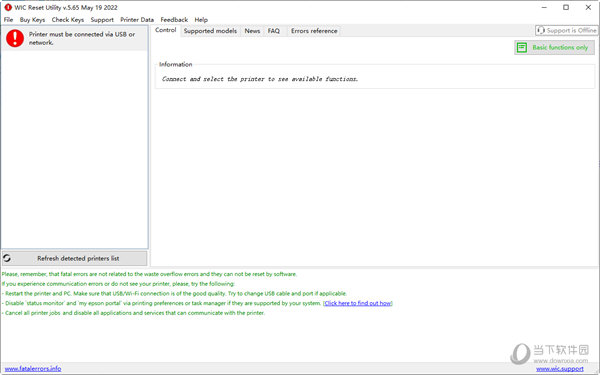
Task: Click the headset icon on Support button
Action: point(540,30)
